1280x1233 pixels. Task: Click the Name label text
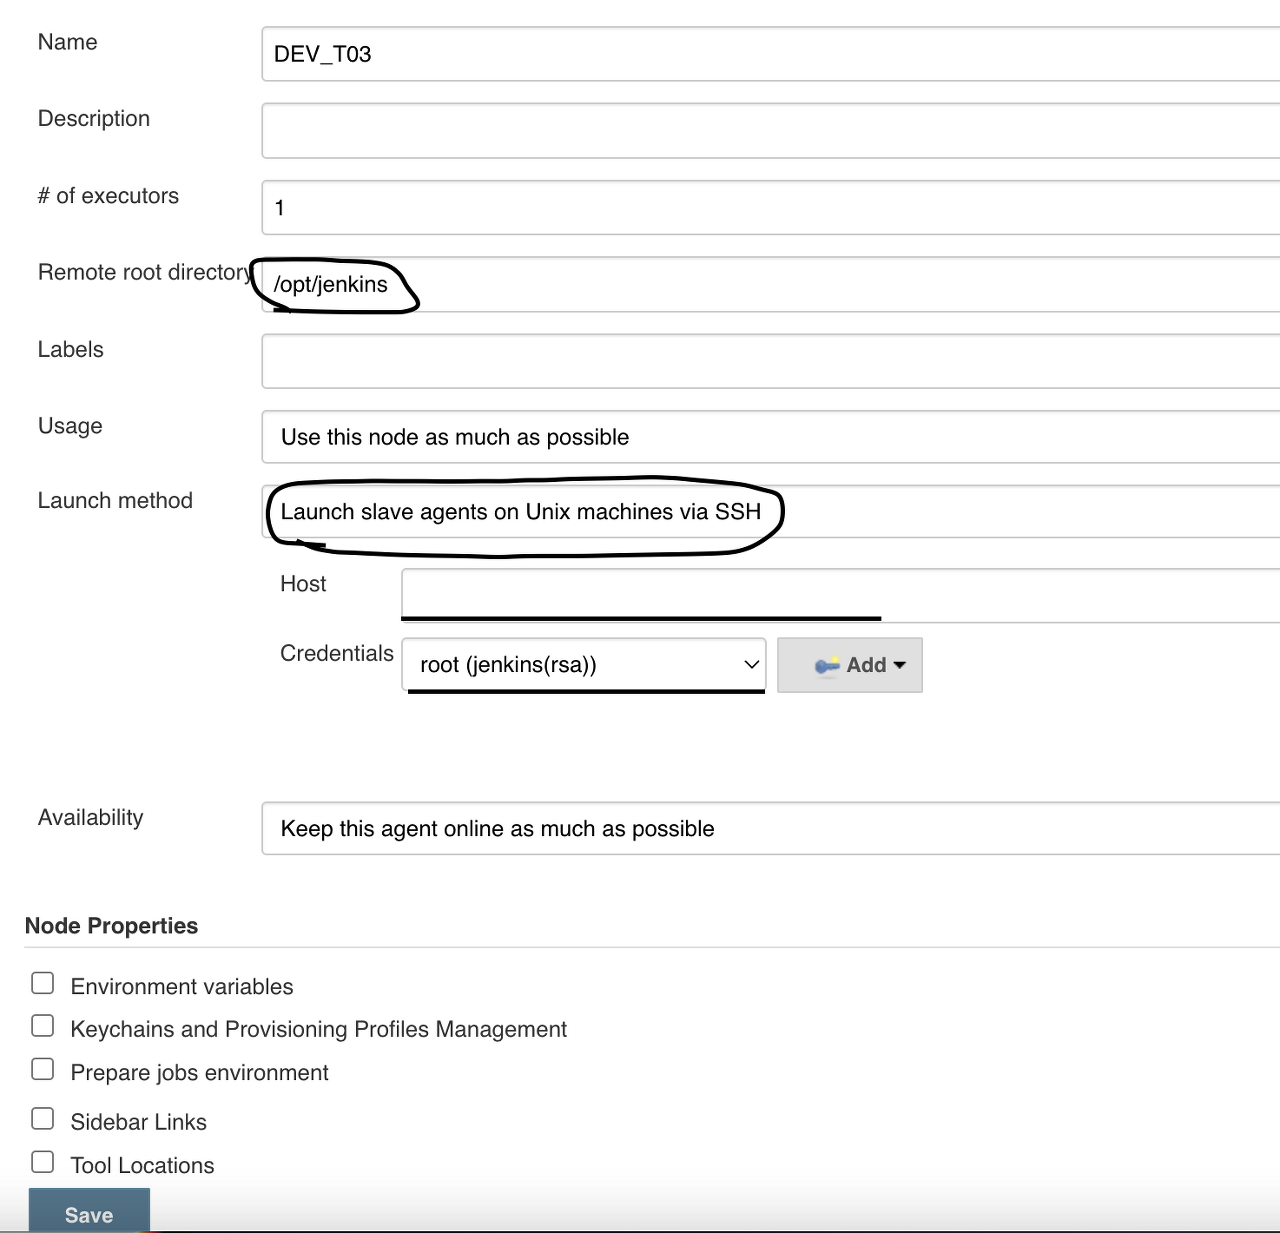[x=68, y=42]
